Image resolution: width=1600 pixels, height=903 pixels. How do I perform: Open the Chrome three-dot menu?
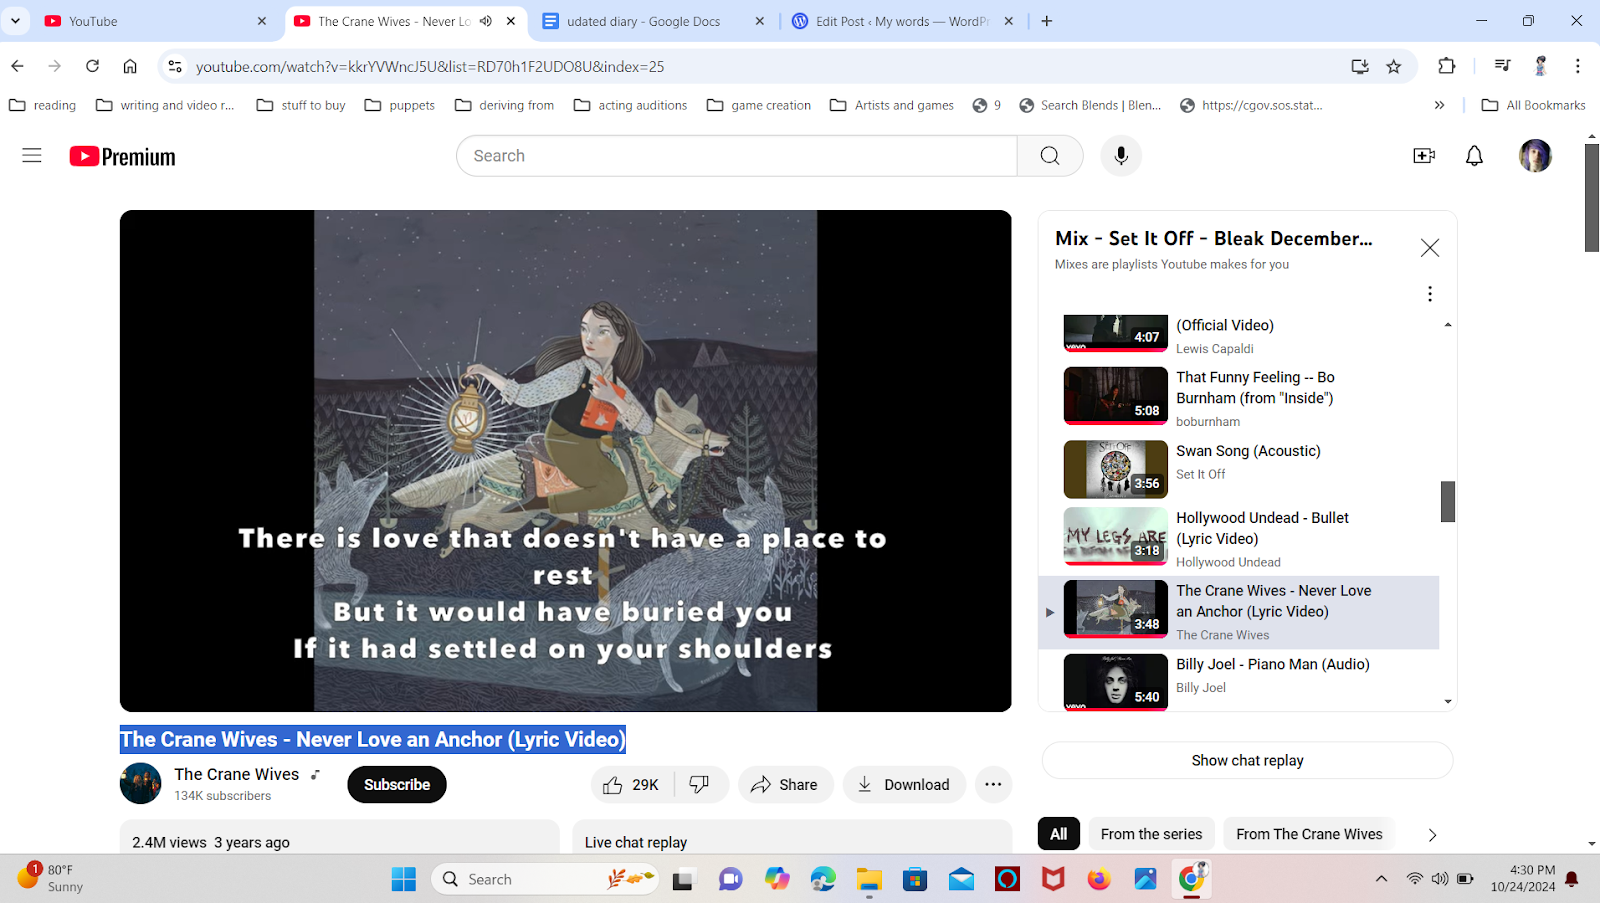[1578, 66]
